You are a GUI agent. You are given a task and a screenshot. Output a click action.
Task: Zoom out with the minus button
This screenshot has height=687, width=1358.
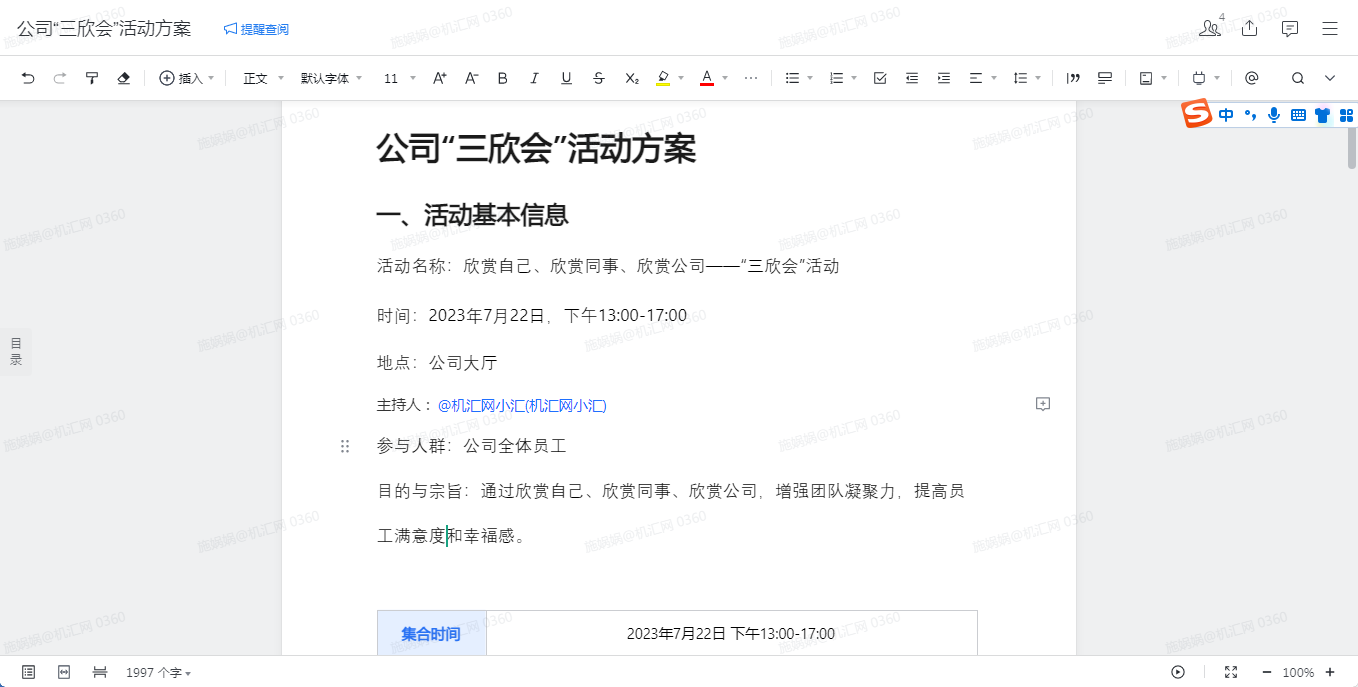click(1267, 672)
